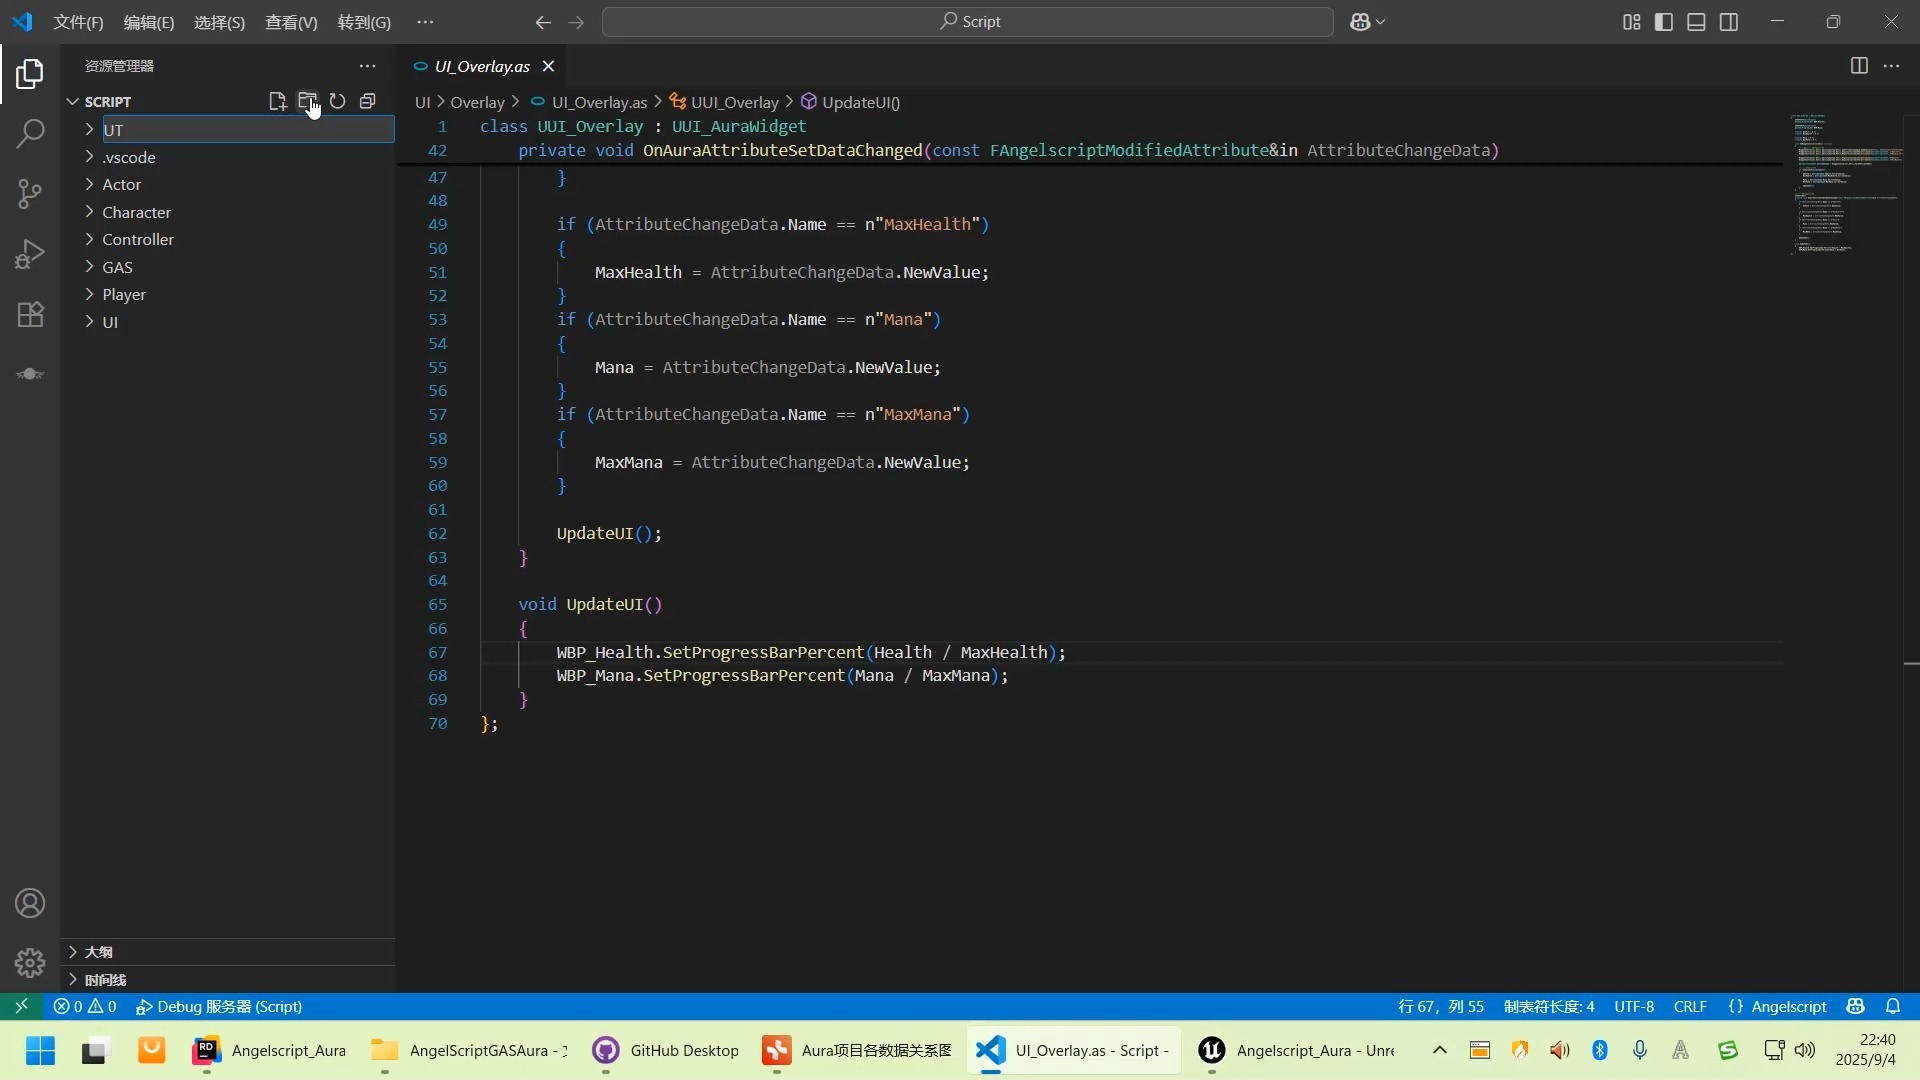The image size is (1920, 1080).
Task: Click the Overlay breadcrumb
Action: point(477,102)
